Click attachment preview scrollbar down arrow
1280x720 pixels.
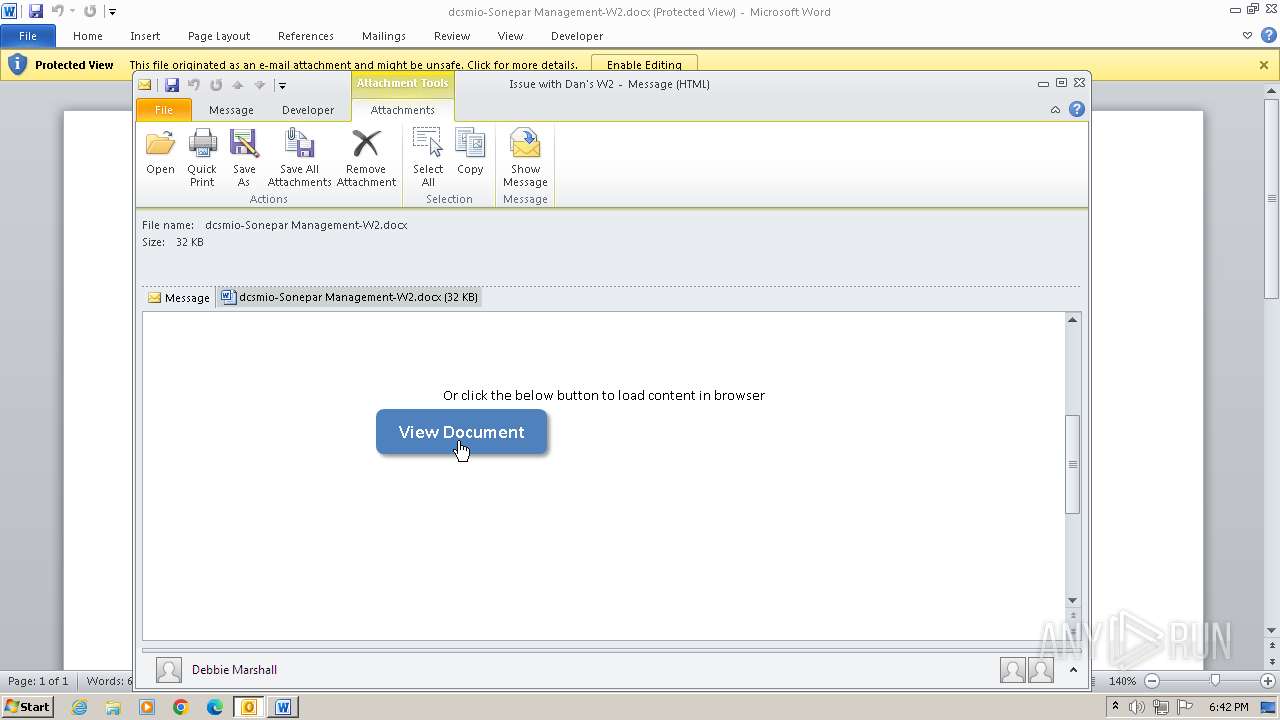click(1073, 601)
